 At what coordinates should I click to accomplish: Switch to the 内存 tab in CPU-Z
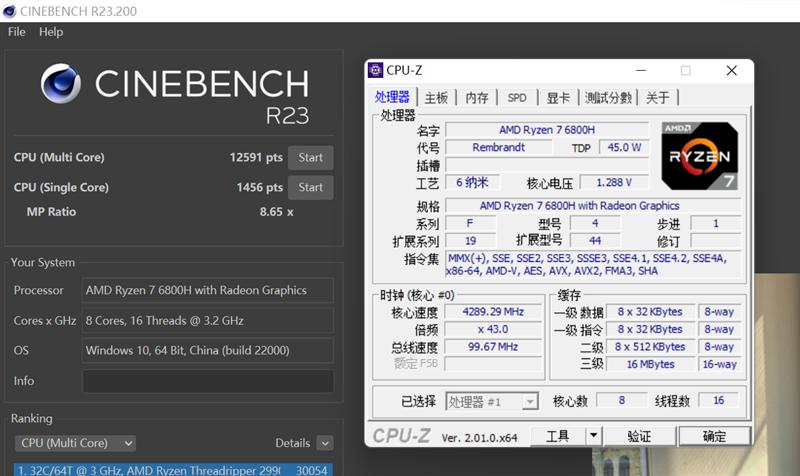click(477, 97)
